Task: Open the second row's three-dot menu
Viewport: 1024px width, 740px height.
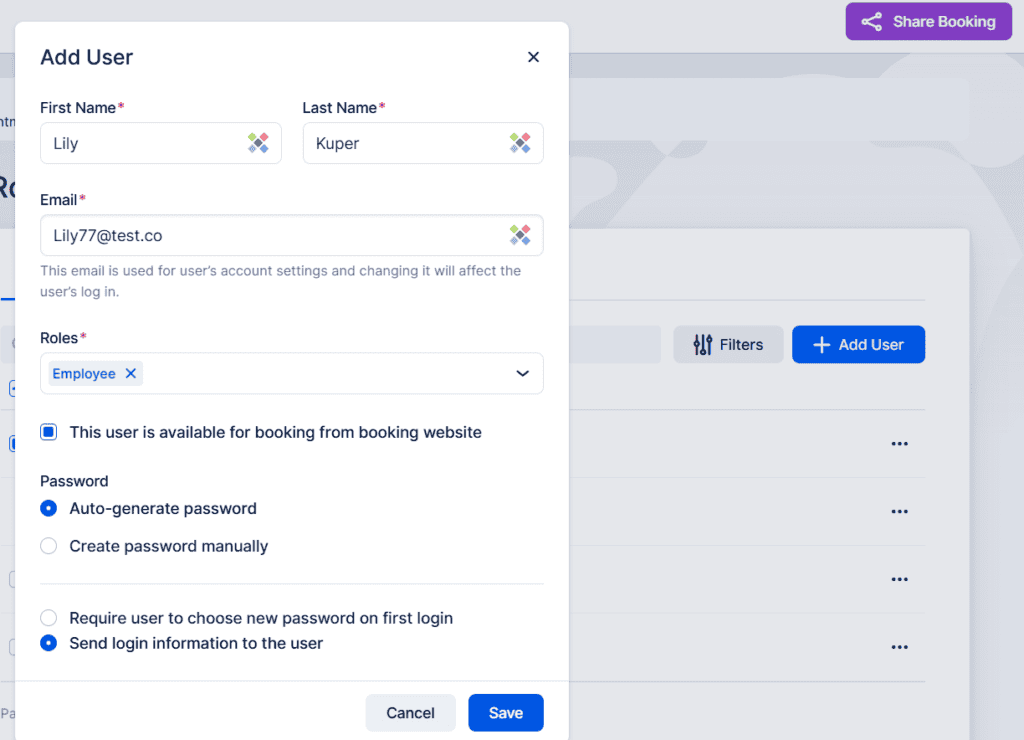Action: point(899,511)
